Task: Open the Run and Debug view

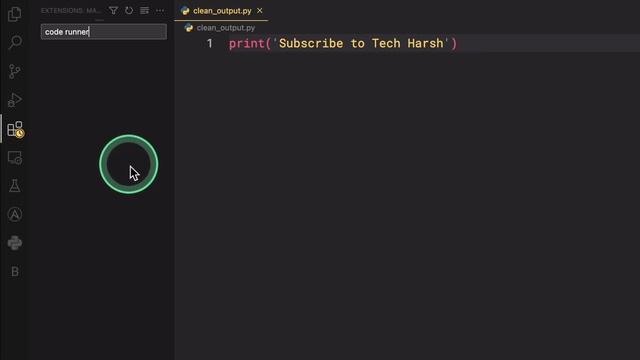Action: [x=15, y=100]
